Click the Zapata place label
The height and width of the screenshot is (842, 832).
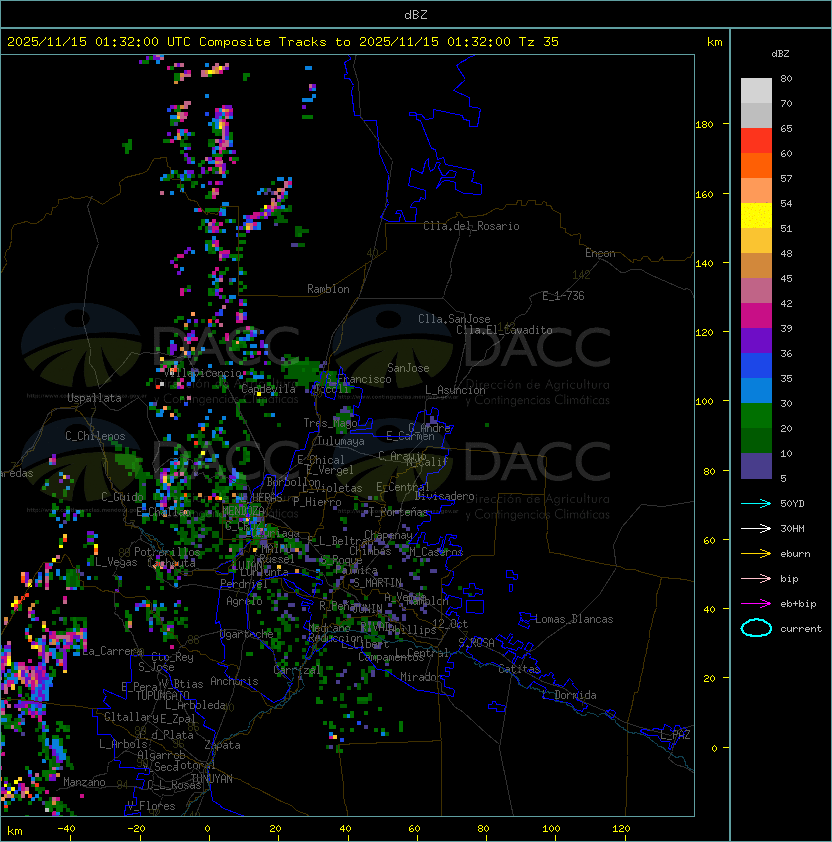(x=222, y=745)
